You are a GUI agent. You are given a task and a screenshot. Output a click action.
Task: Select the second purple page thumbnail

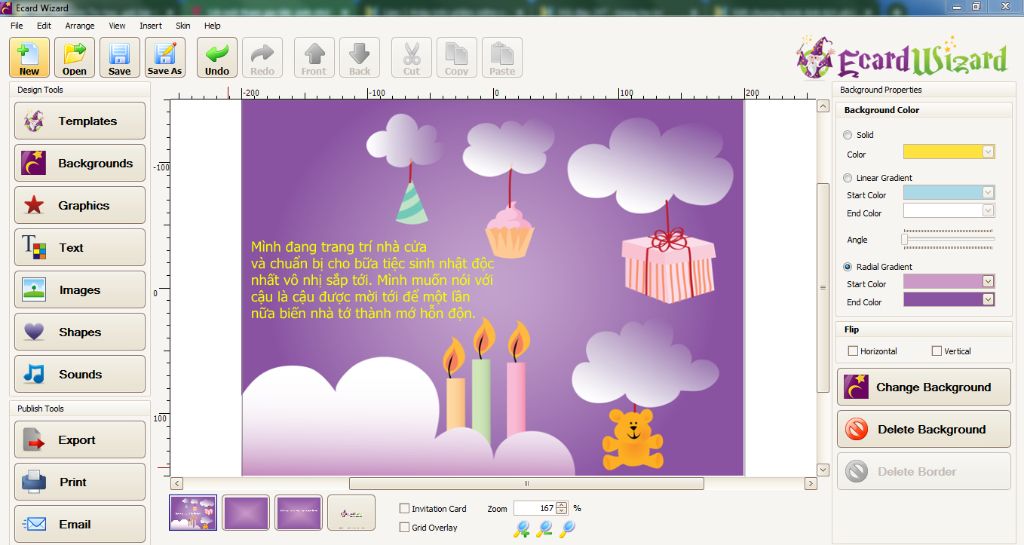246,512
